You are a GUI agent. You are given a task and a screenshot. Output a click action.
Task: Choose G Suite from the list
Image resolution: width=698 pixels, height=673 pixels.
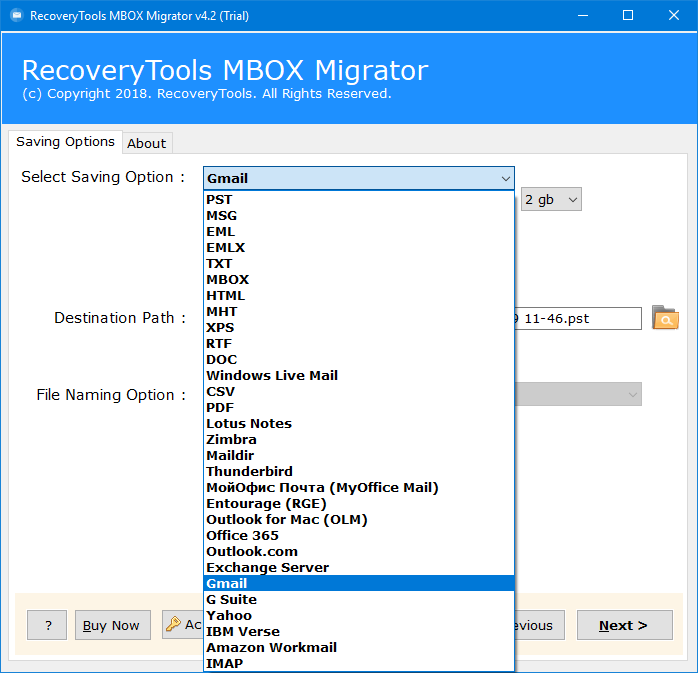pyautogui.click(x=359, y=600)
